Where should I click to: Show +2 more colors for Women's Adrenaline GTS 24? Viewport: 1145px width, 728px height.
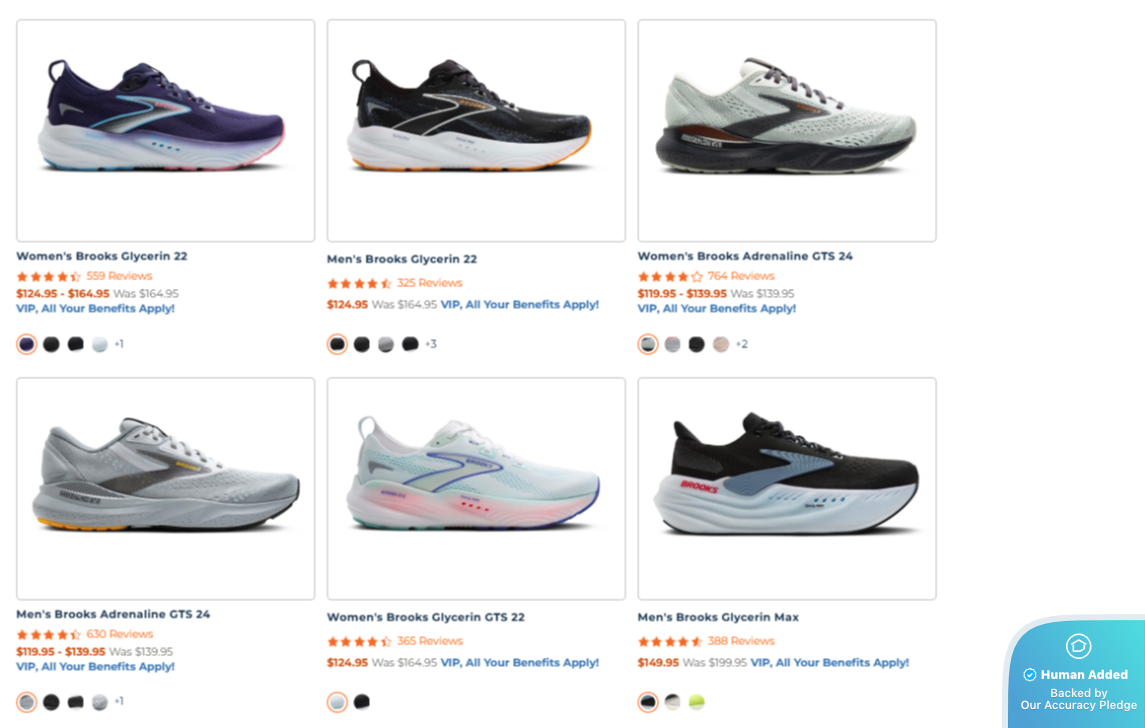point(742,344)
